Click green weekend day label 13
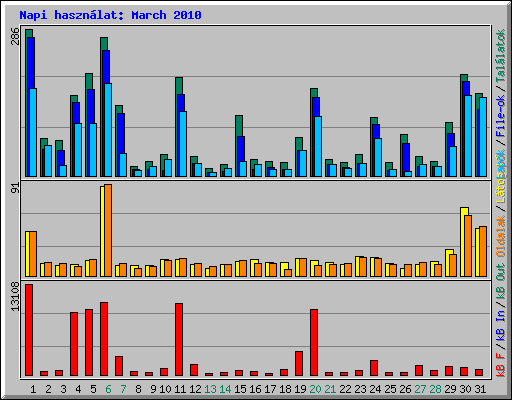512x400 pixels. tap(210, 389)
